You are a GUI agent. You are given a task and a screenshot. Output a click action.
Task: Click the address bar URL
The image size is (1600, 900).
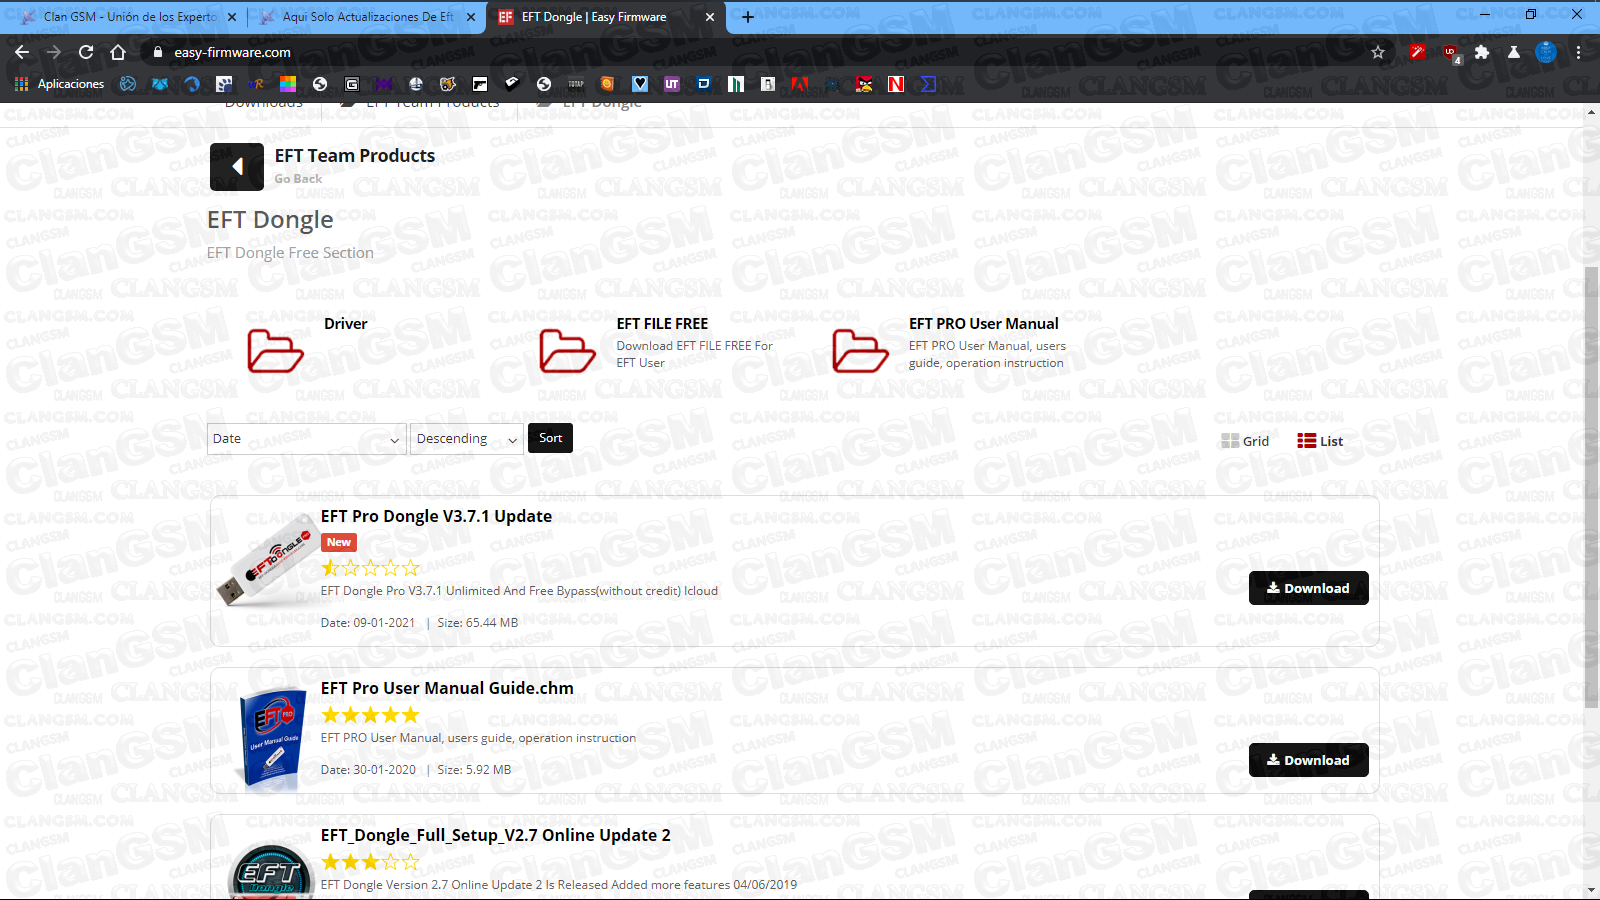point(232,52)
